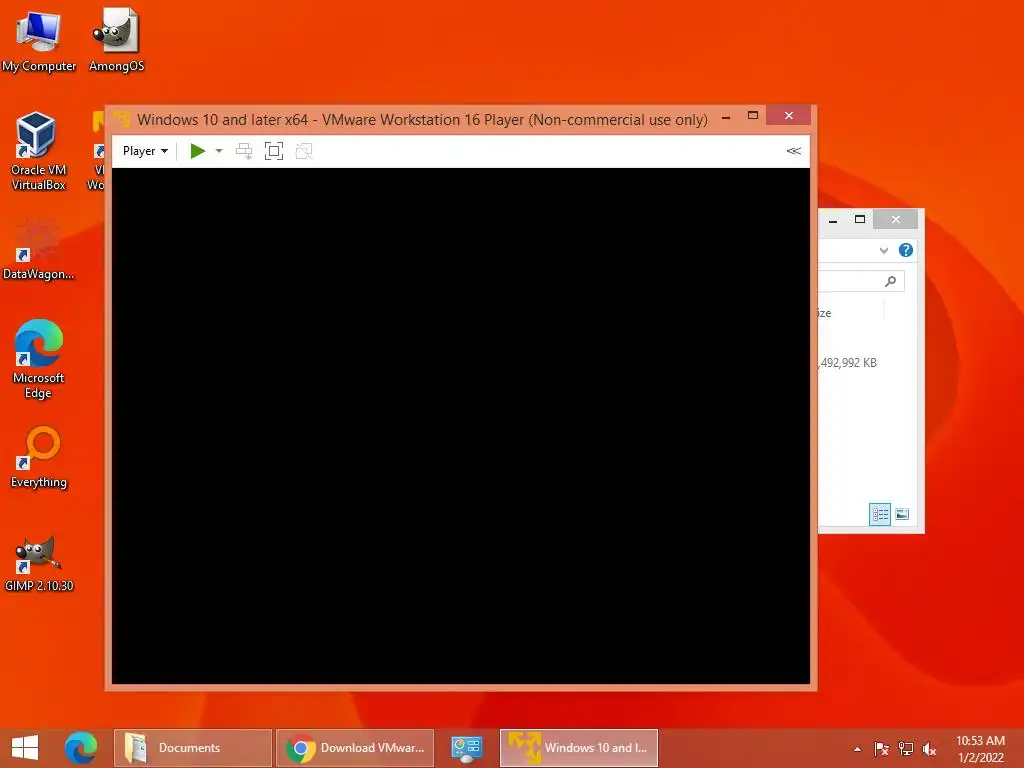Screen dimensions: 1024x768
Task: Switch Explorer to large icons view
Action: tap(902, 514)
